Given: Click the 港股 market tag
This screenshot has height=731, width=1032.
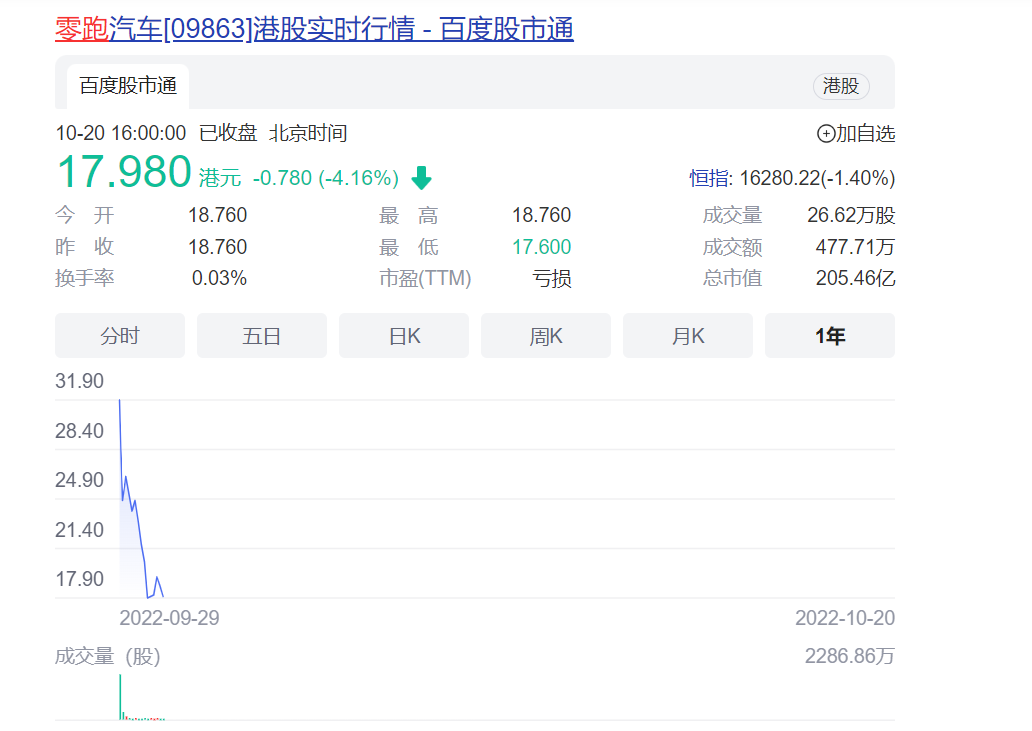Looking at the screenshot, I should pos(841,86).
